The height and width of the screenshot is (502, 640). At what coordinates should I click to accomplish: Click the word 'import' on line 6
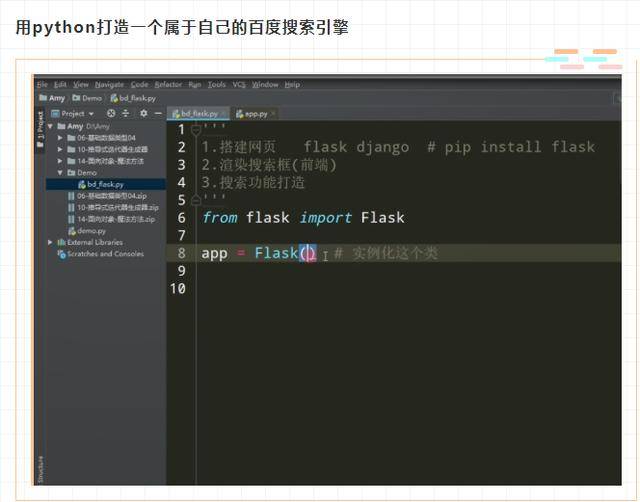point(326,218)
